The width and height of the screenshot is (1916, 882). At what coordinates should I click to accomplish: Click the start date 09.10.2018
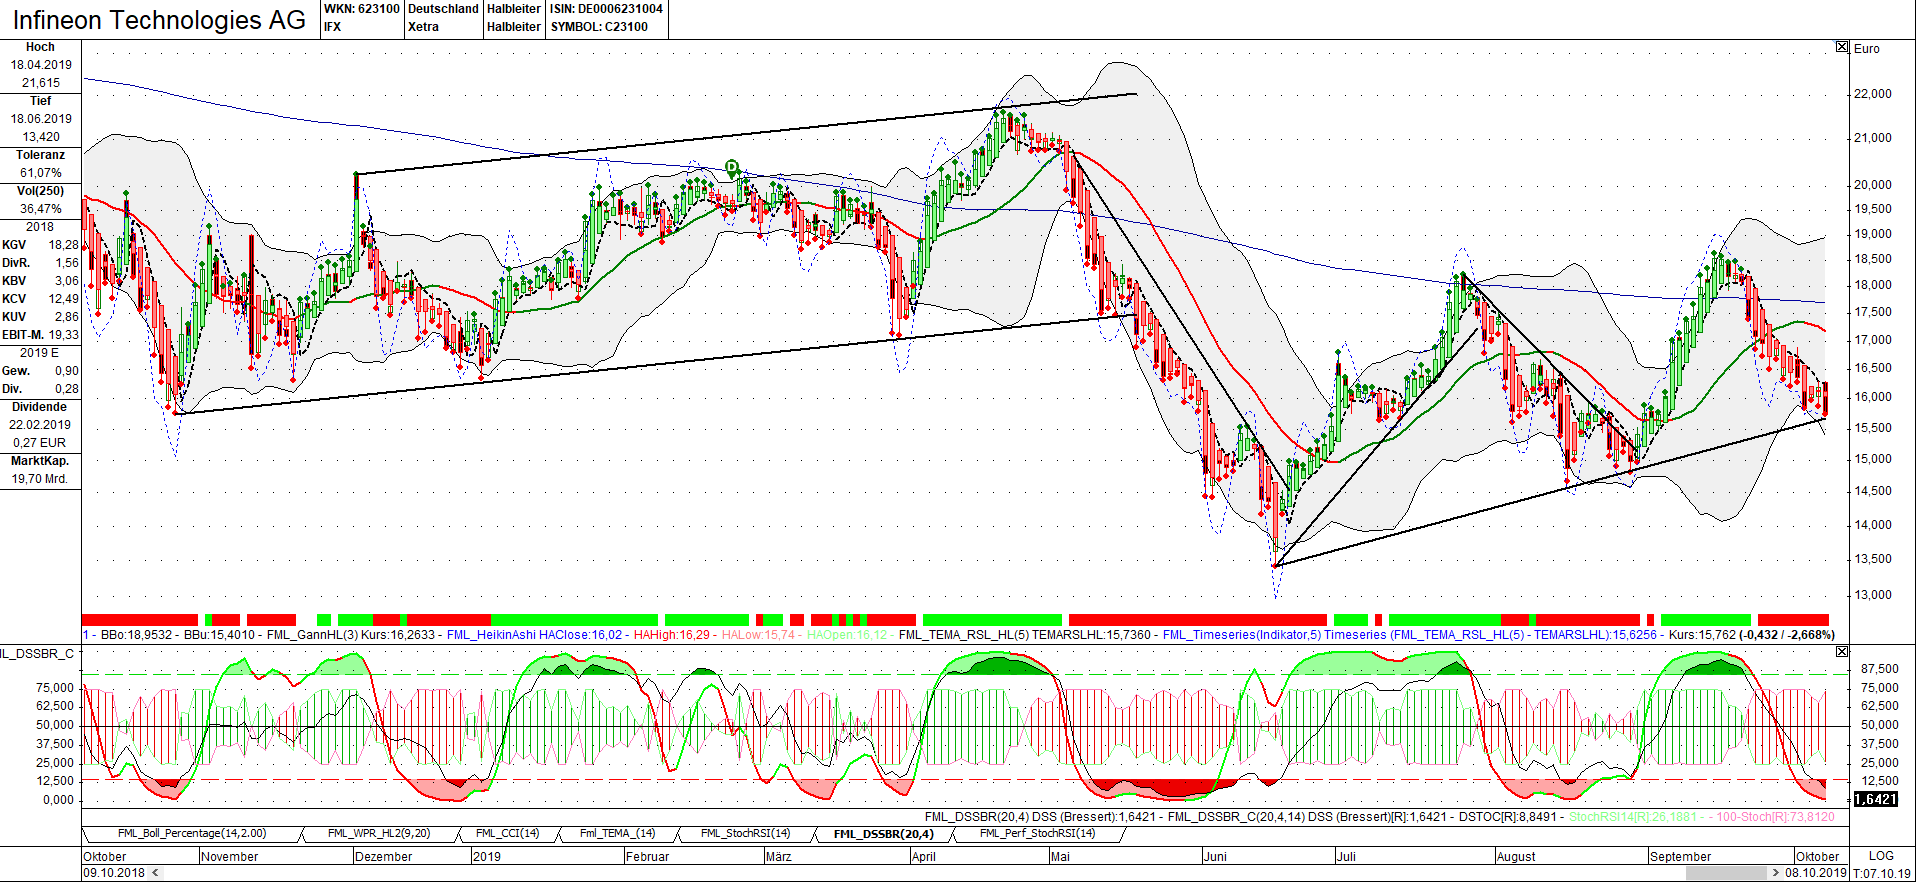(x=114, y=873)
